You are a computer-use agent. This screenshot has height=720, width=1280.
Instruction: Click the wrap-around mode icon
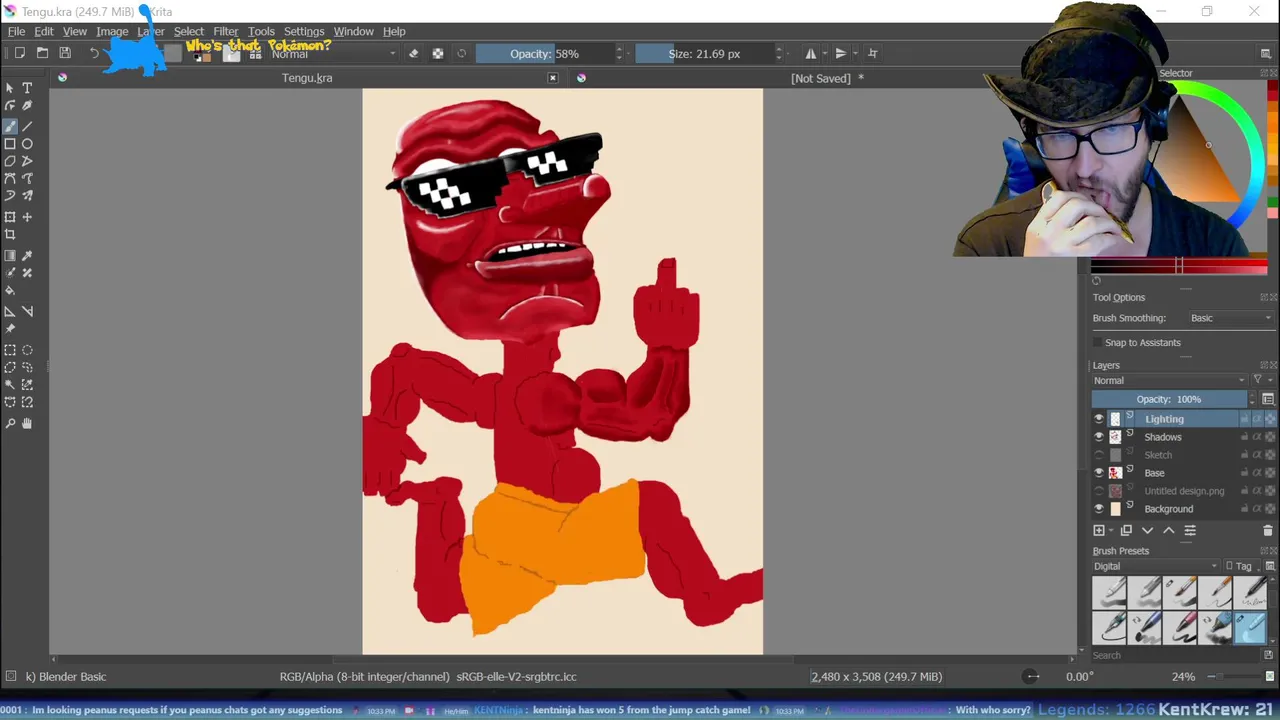[873, 54]
